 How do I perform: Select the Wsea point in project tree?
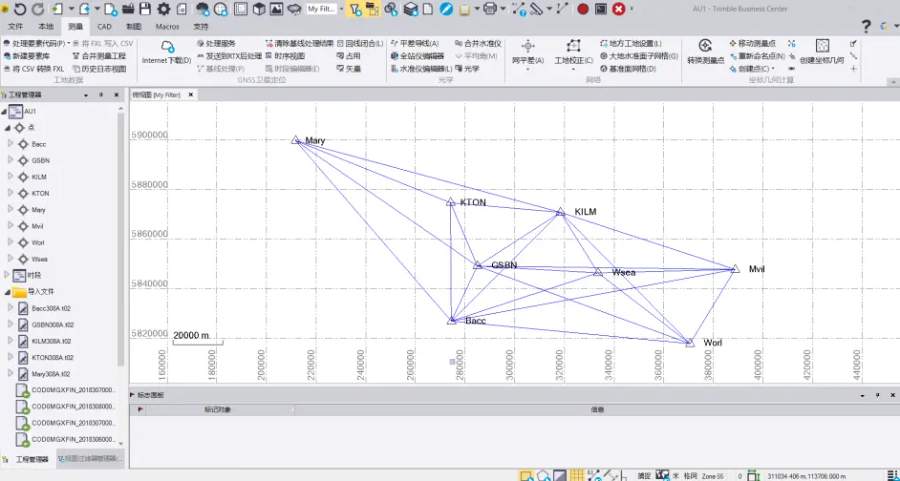click(40, 259)
